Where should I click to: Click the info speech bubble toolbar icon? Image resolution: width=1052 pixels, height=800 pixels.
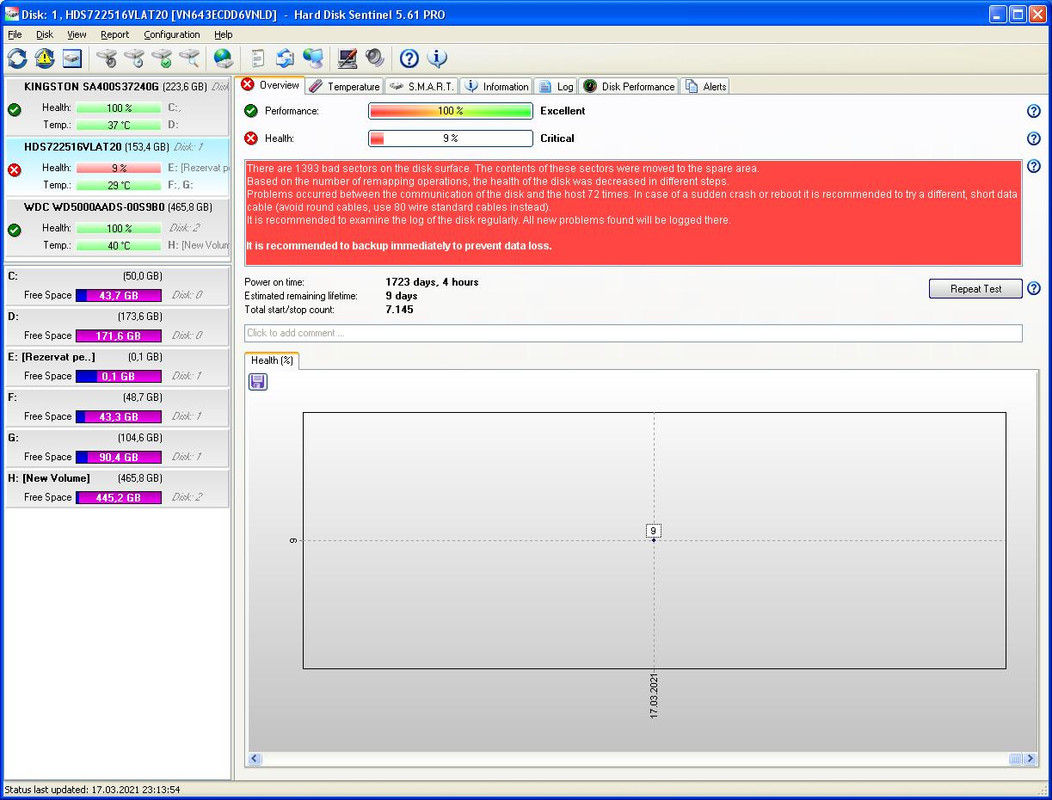point(437,58)
